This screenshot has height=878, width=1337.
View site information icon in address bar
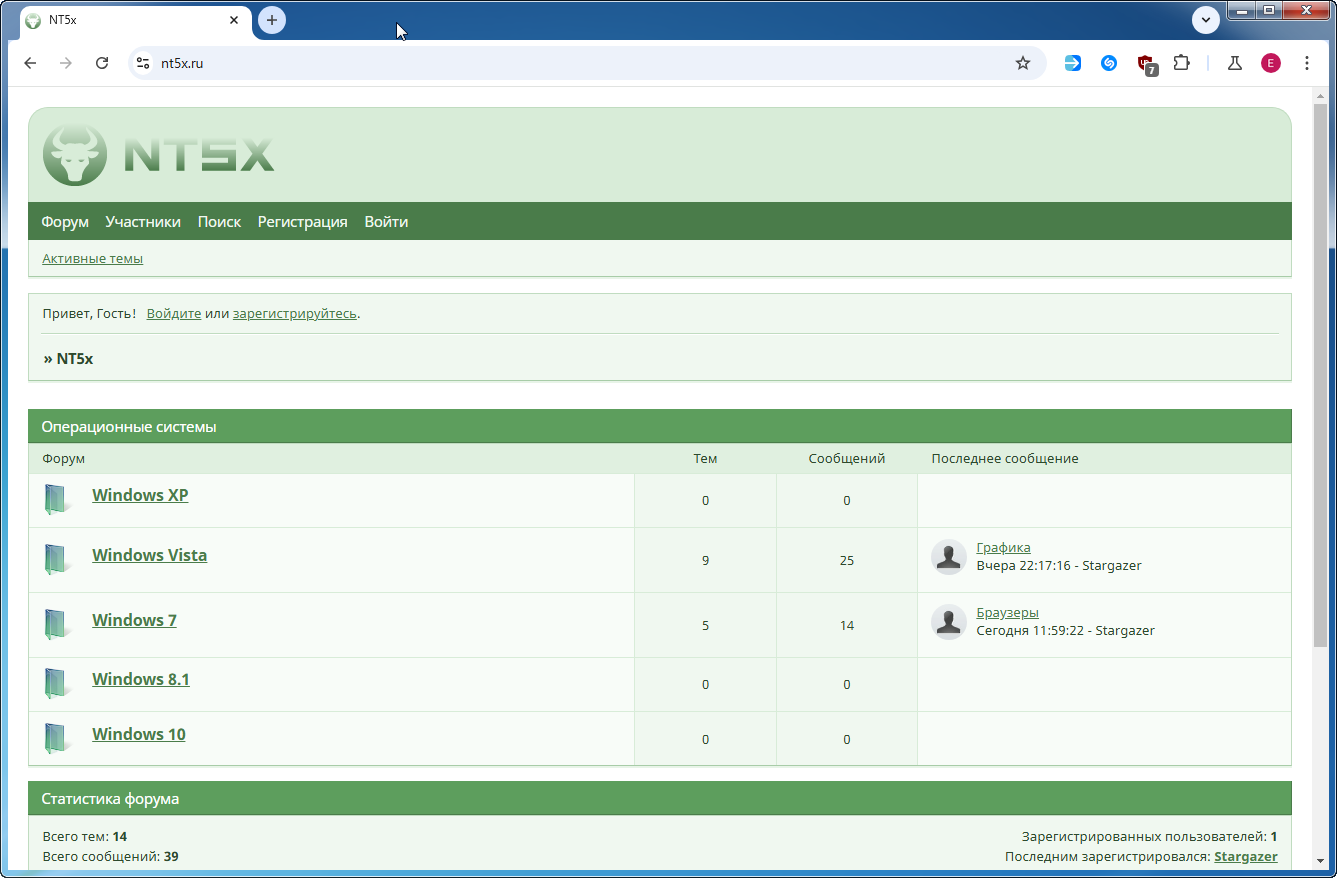(143, 63)
